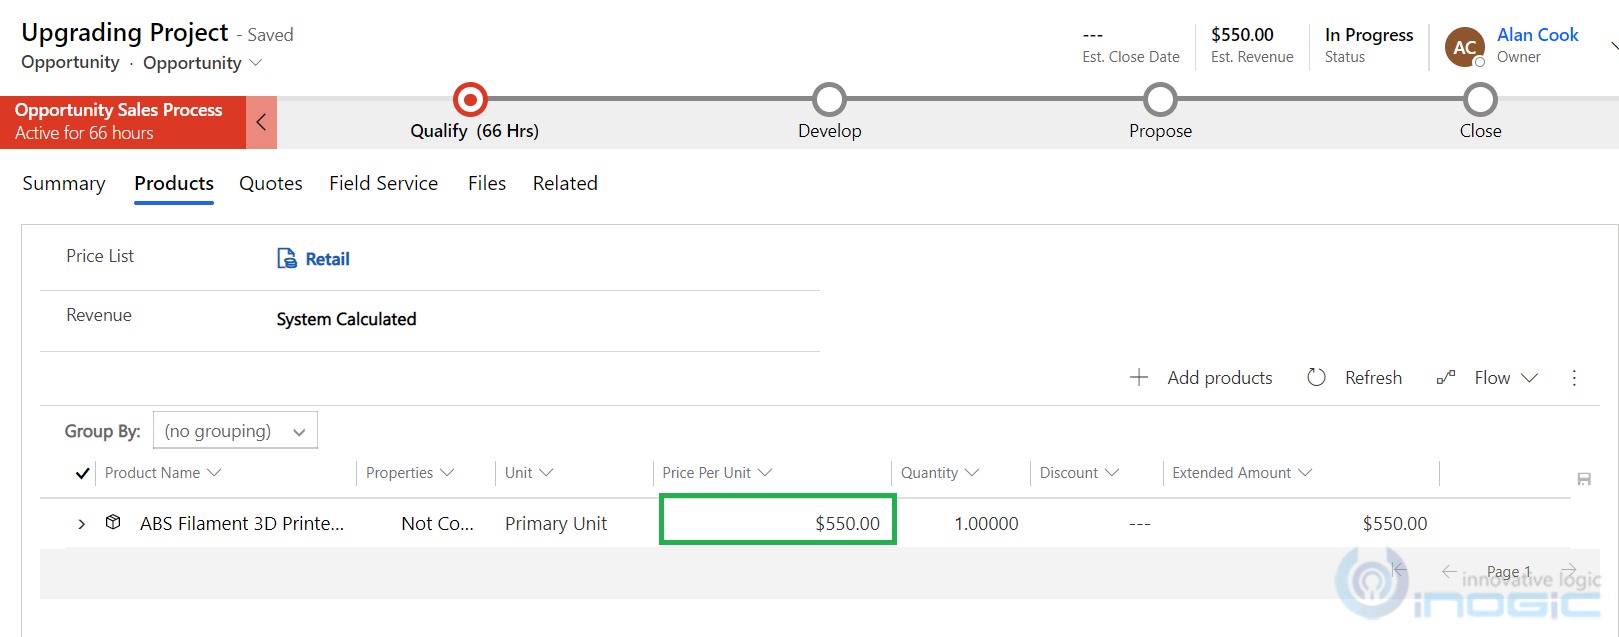Open the Quantity column header dropdown

point(971,473)
